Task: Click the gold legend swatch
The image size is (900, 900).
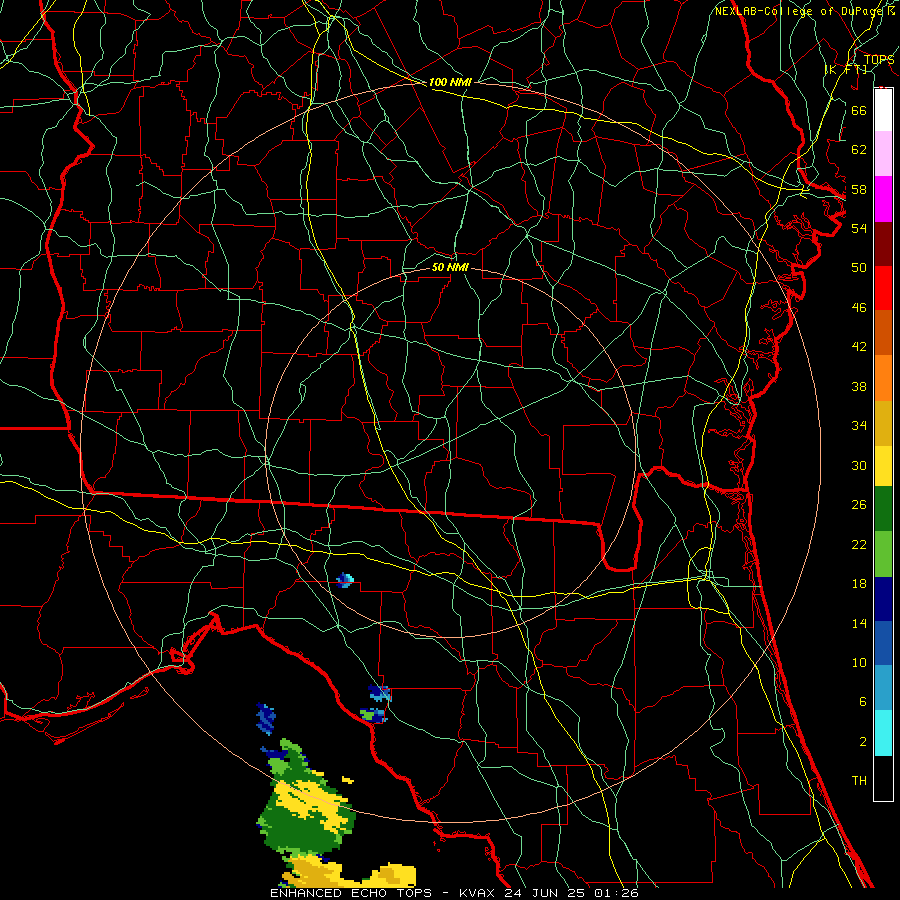Action: click(883, 423)
